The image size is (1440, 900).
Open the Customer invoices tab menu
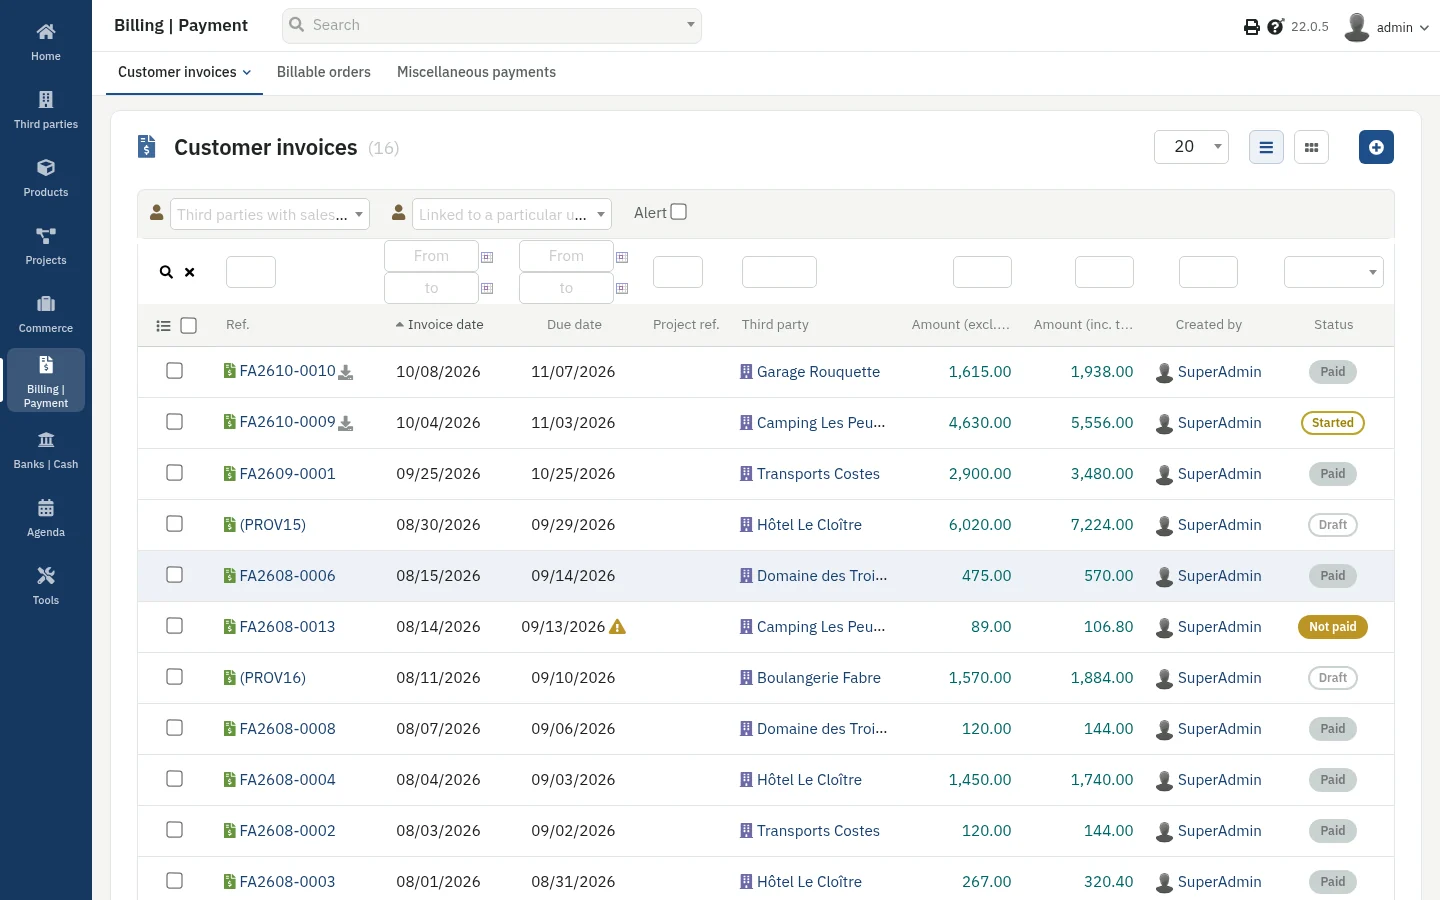(184, 72)
